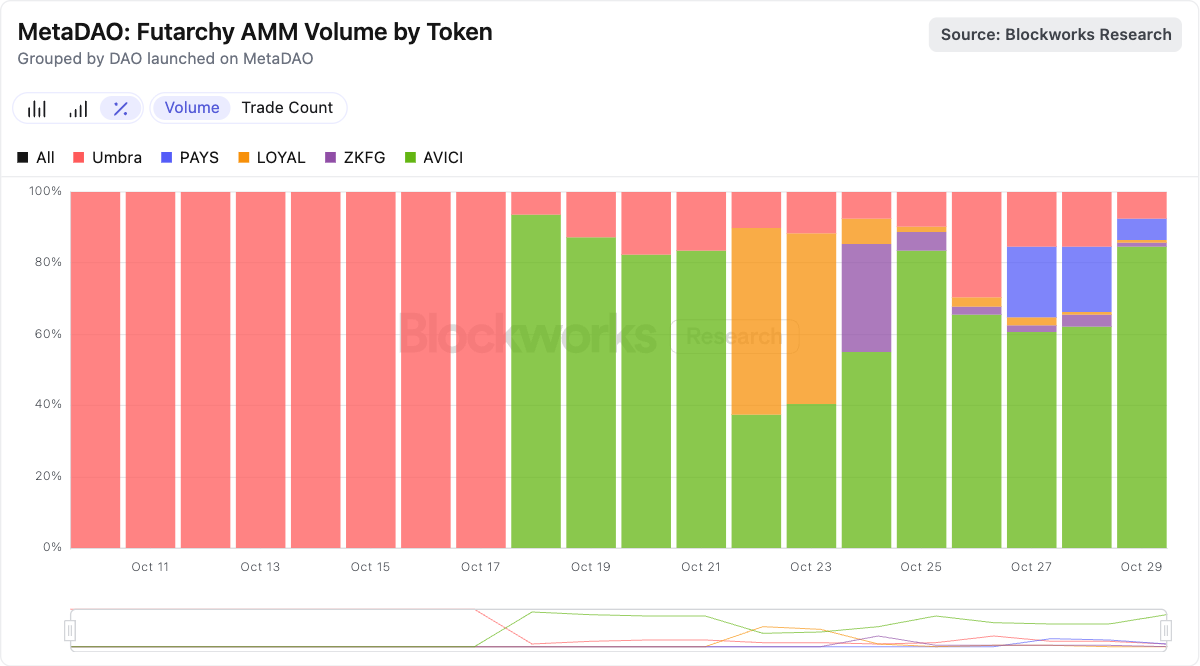
Task: Switch to the standard bar chart view
Action: point(37,108)
